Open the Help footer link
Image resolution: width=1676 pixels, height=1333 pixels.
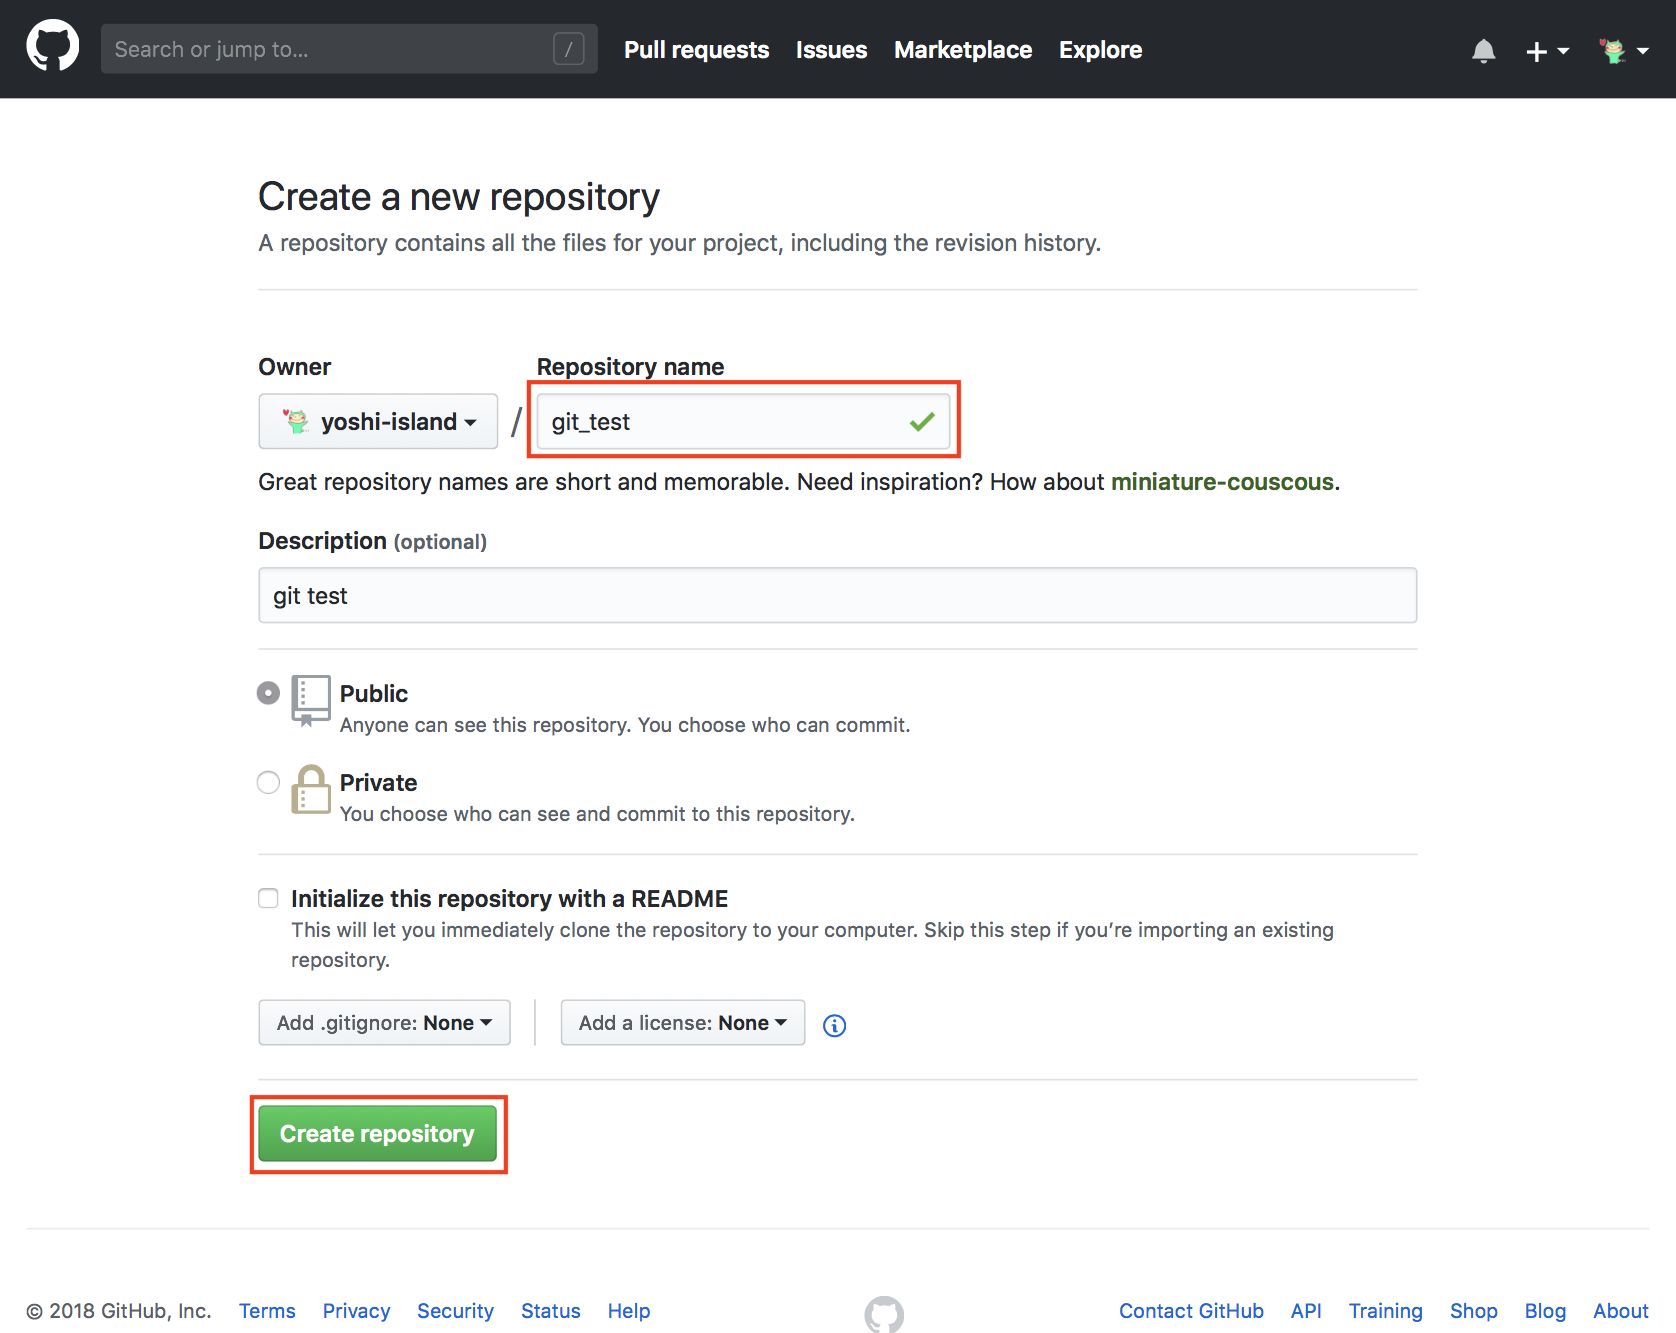629,1311
